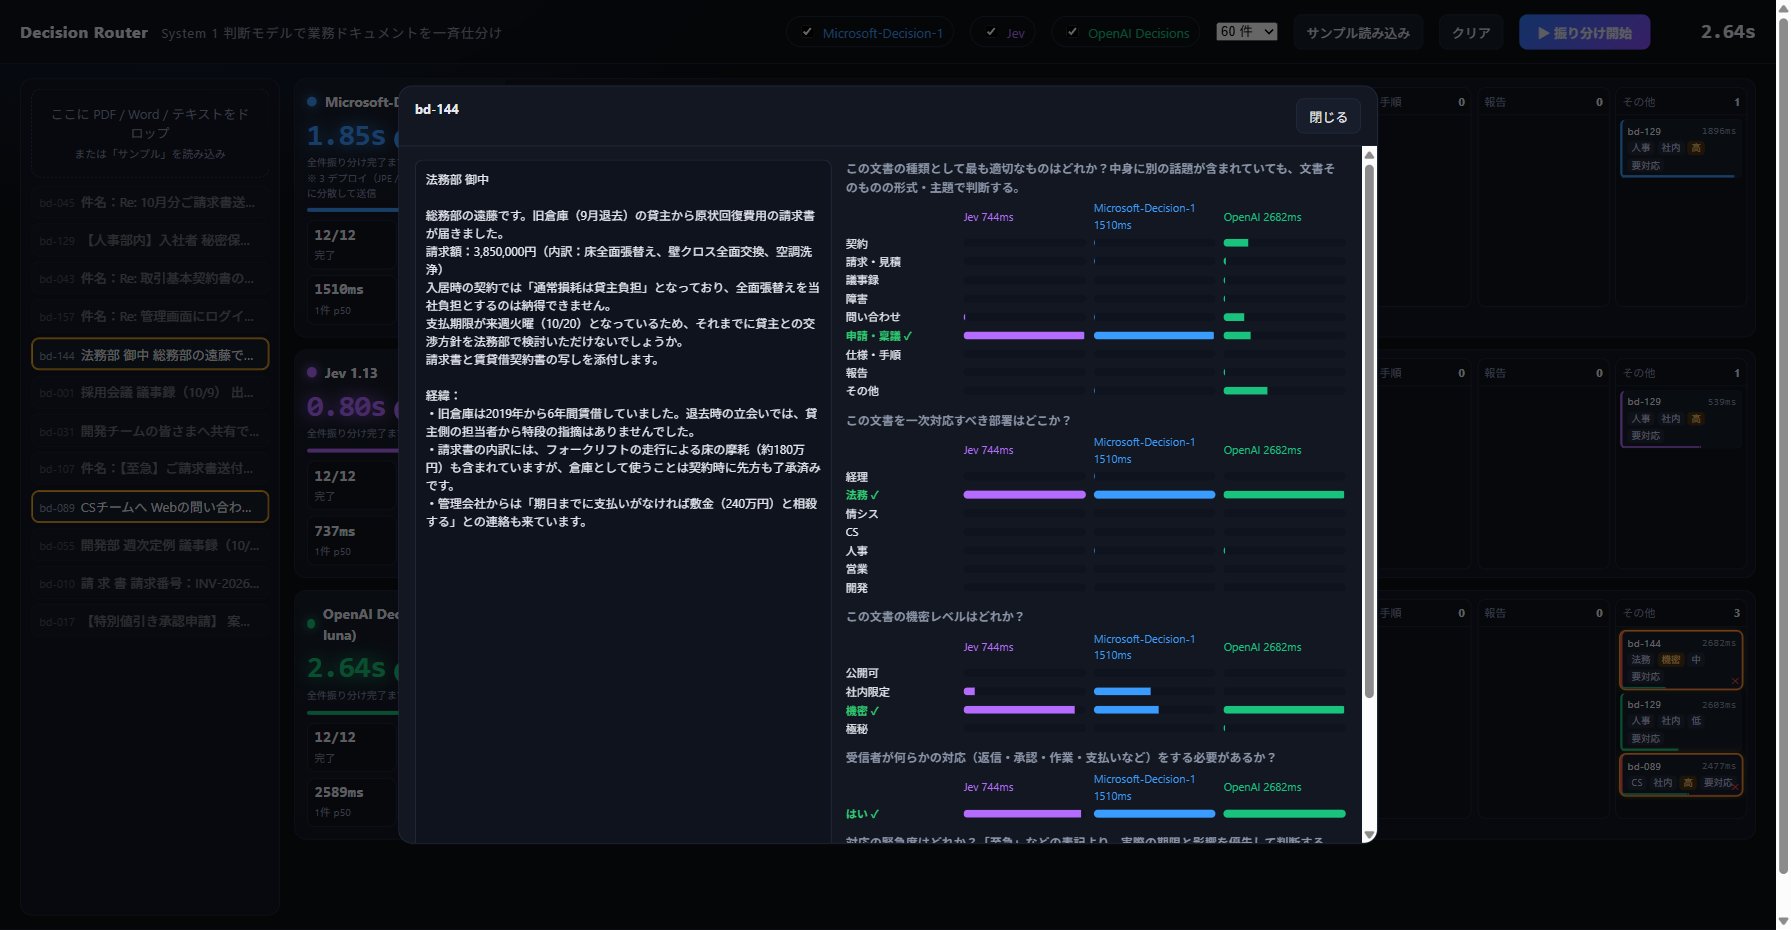Start routing with the 振り分け開始 button
This screenshot has height=930, width=1791.
1584,33
